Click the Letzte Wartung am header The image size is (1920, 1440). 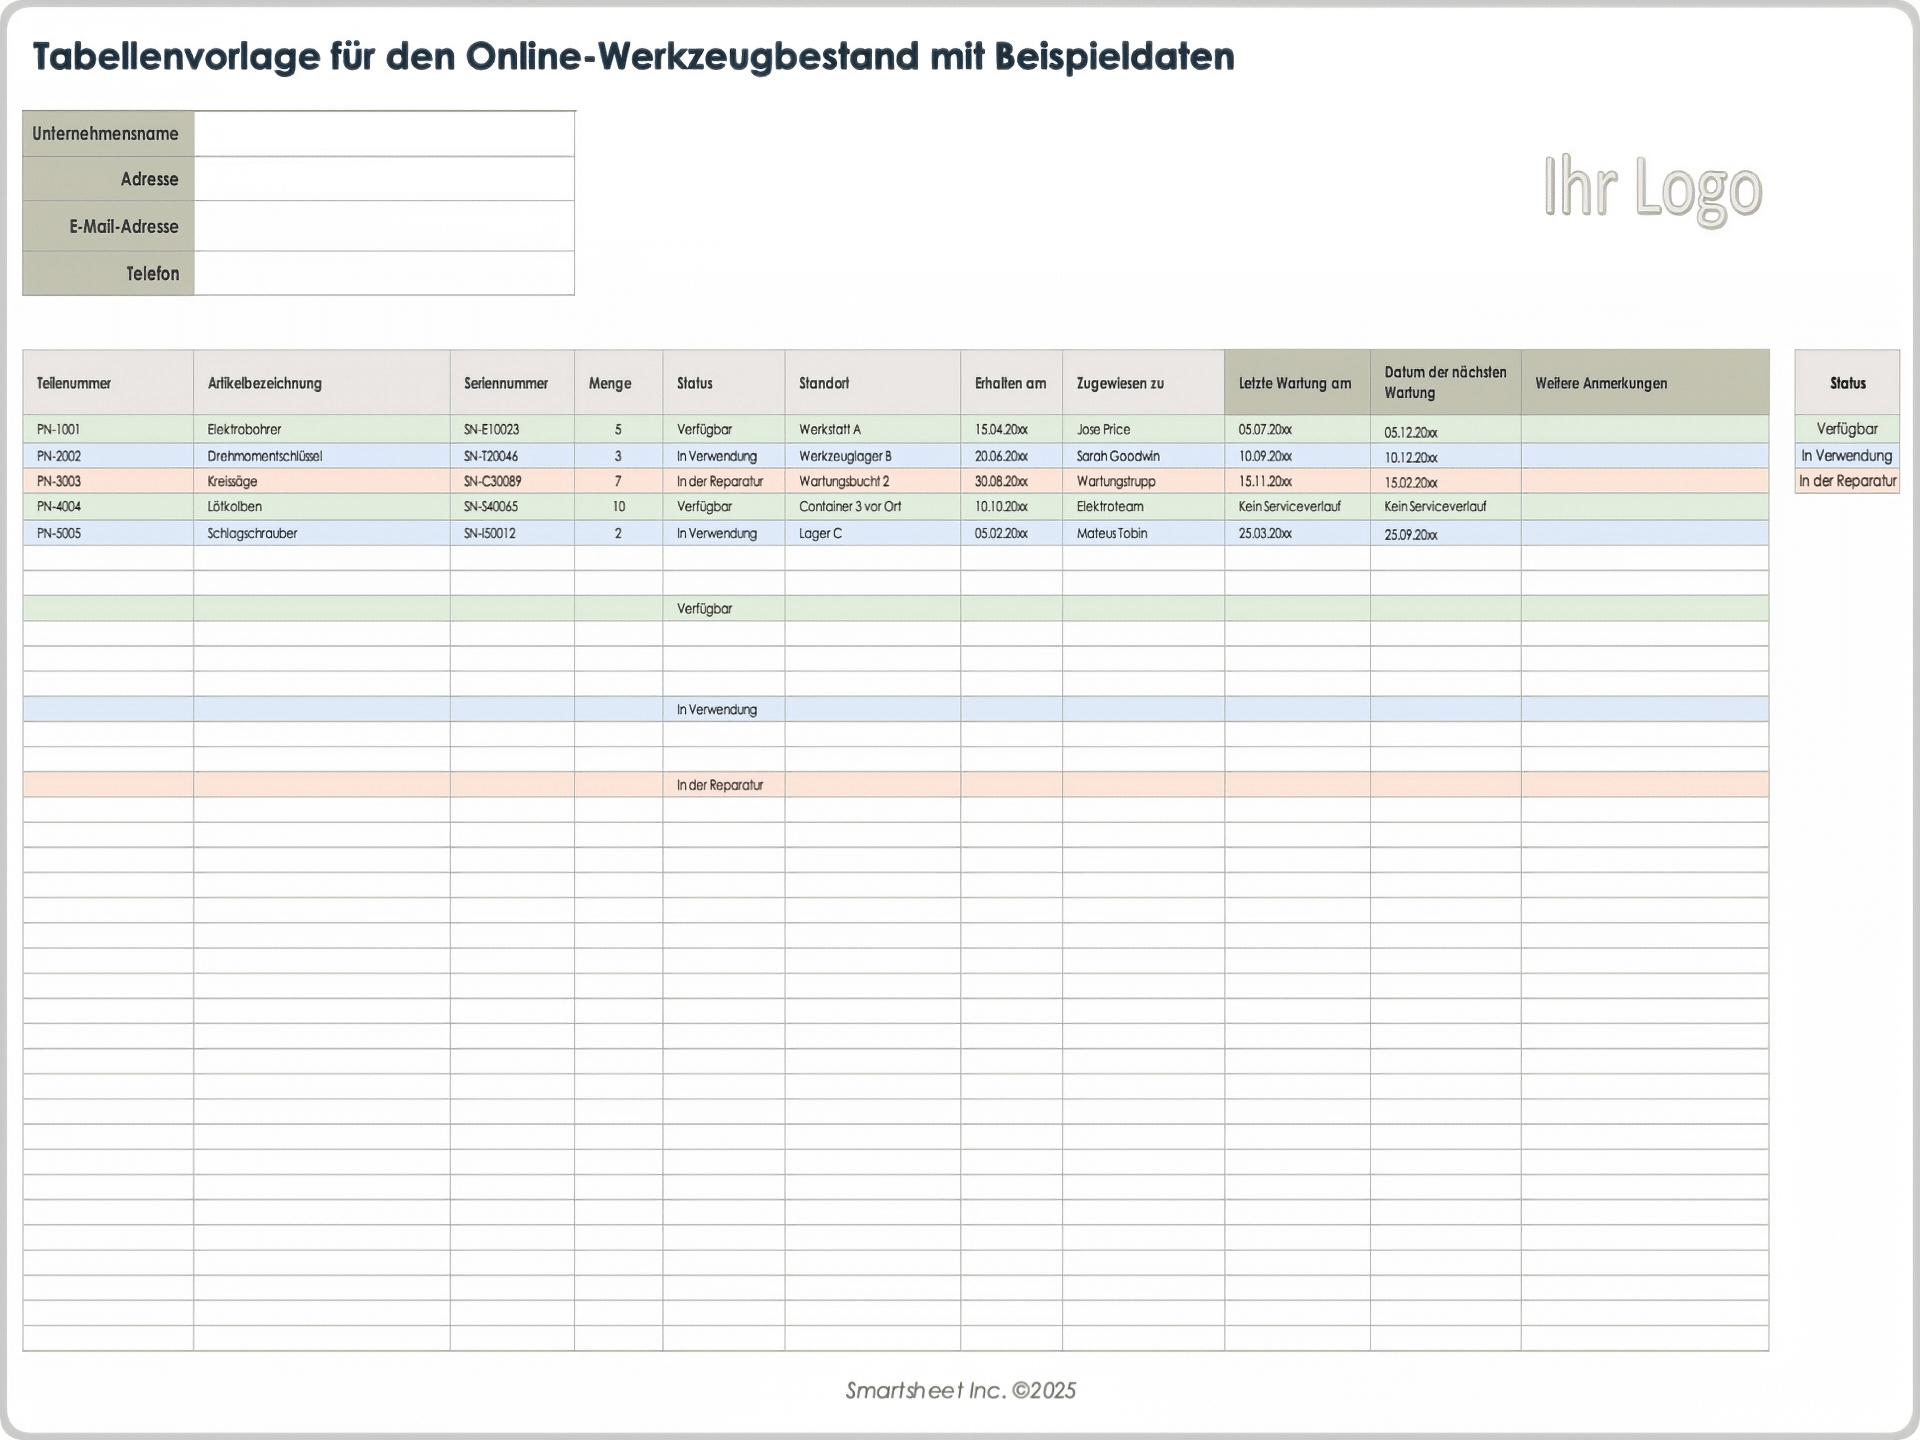[x=1296, y=383]
